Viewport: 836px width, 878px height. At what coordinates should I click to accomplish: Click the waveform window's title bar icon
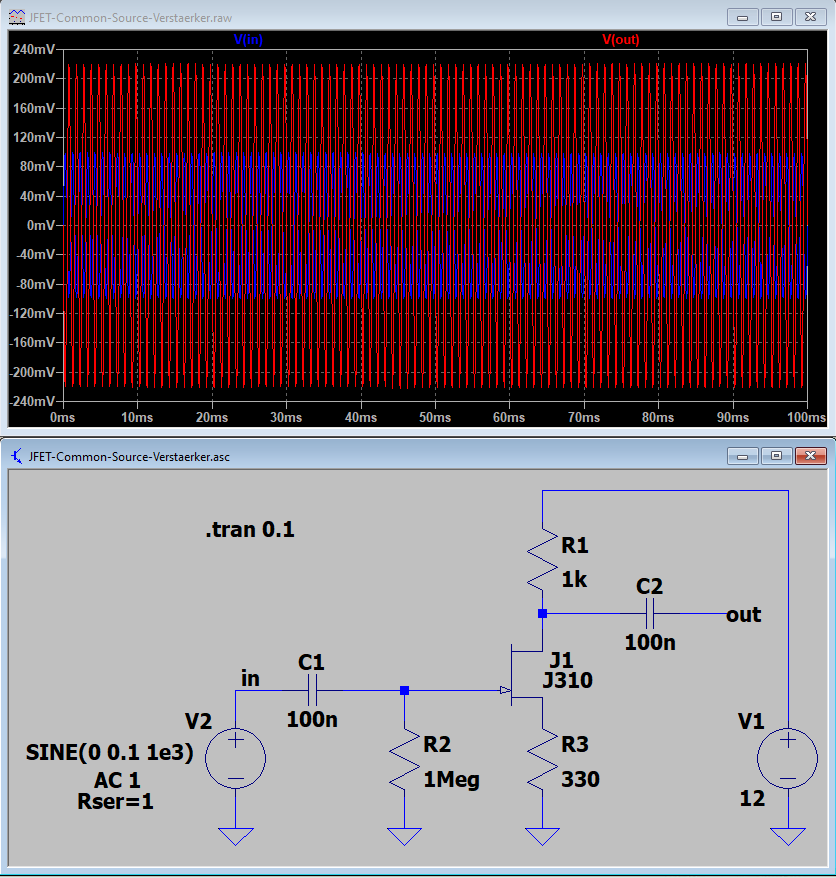coord(17,17)
